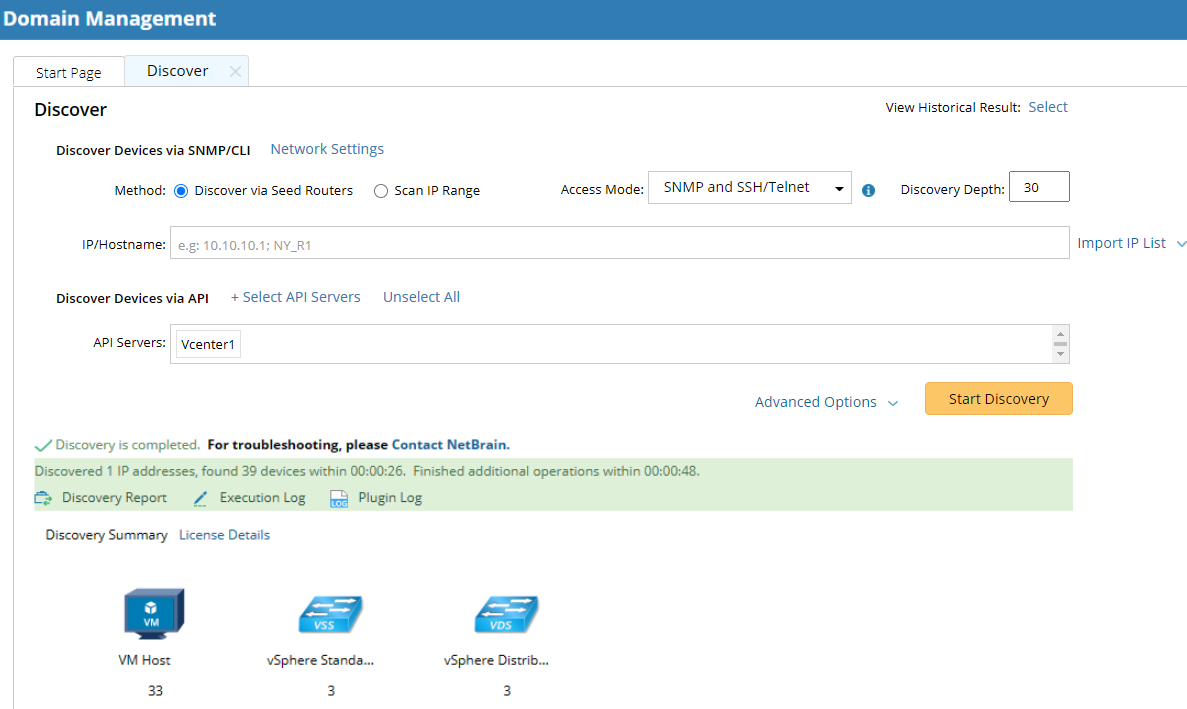Select the Scan IP Range option
Image resolution: width=1187 pixels, height=709 pixels.
(x=381, y=191)
